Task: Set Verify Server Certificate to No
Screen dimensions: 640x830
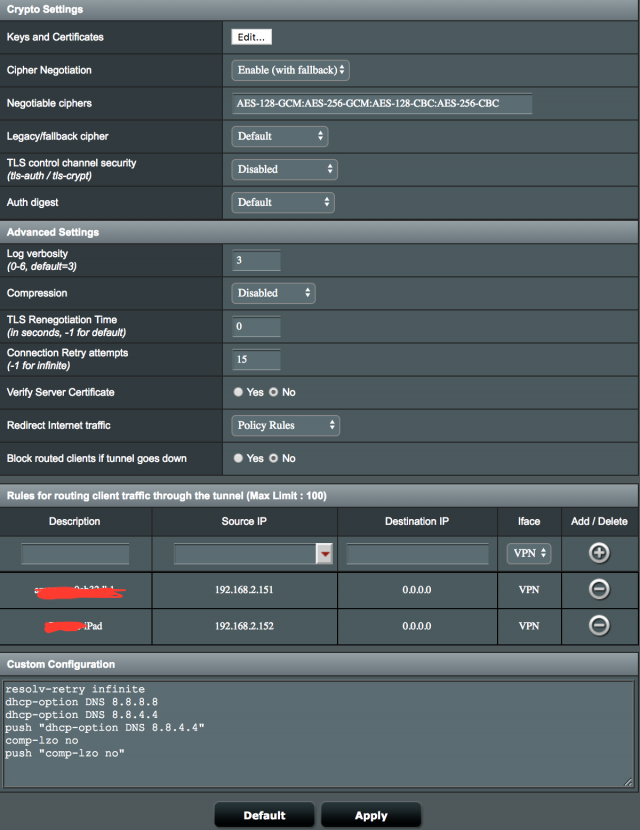Action: [274, 392]
